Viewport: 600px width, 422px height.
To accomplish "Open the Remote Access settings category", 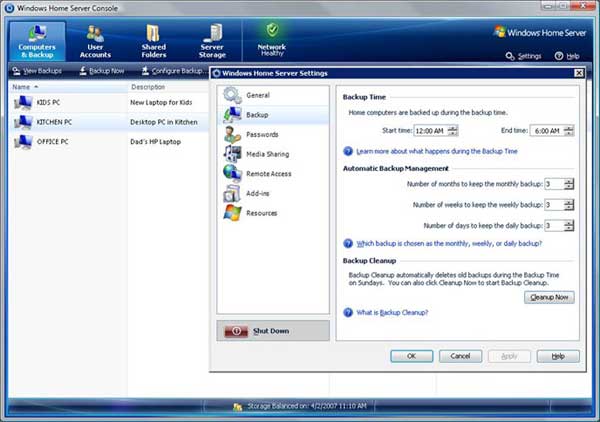I will pyautogui.click(x=273, y=174).
